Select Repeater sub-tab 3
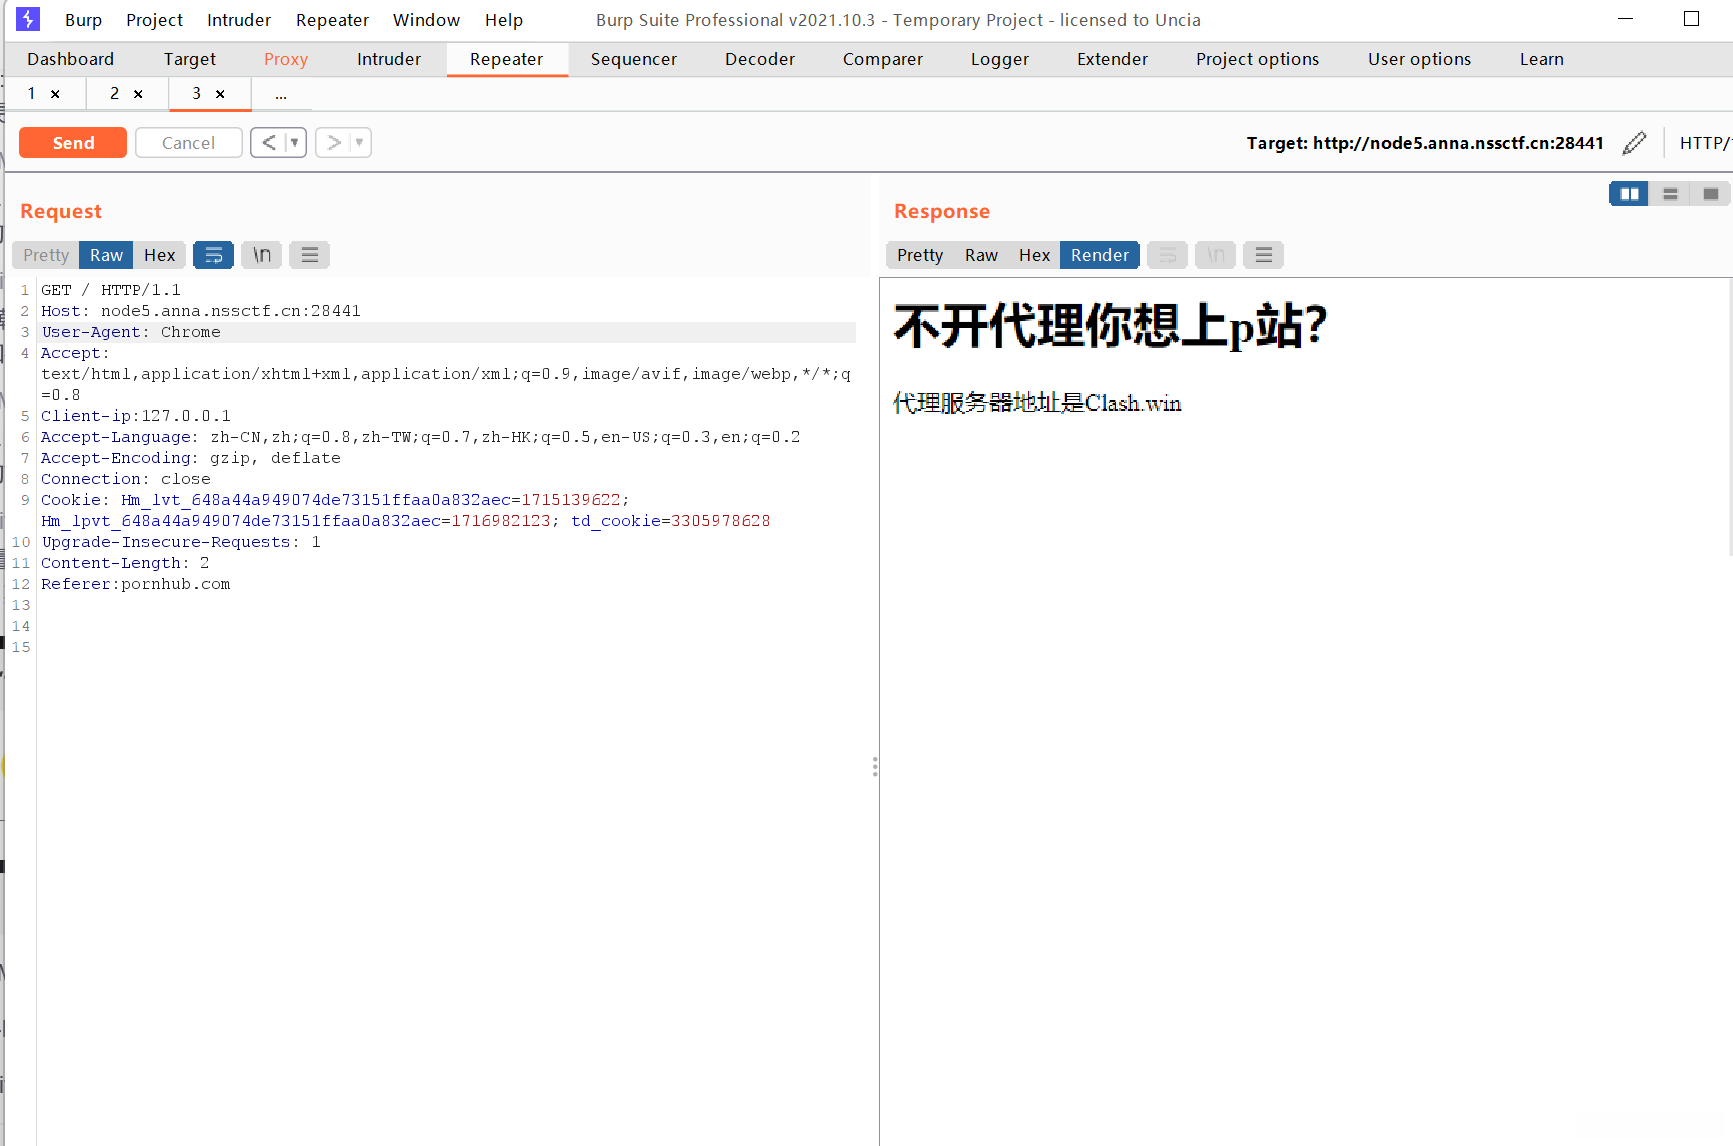The image size is (1733, 1146). 196,94
